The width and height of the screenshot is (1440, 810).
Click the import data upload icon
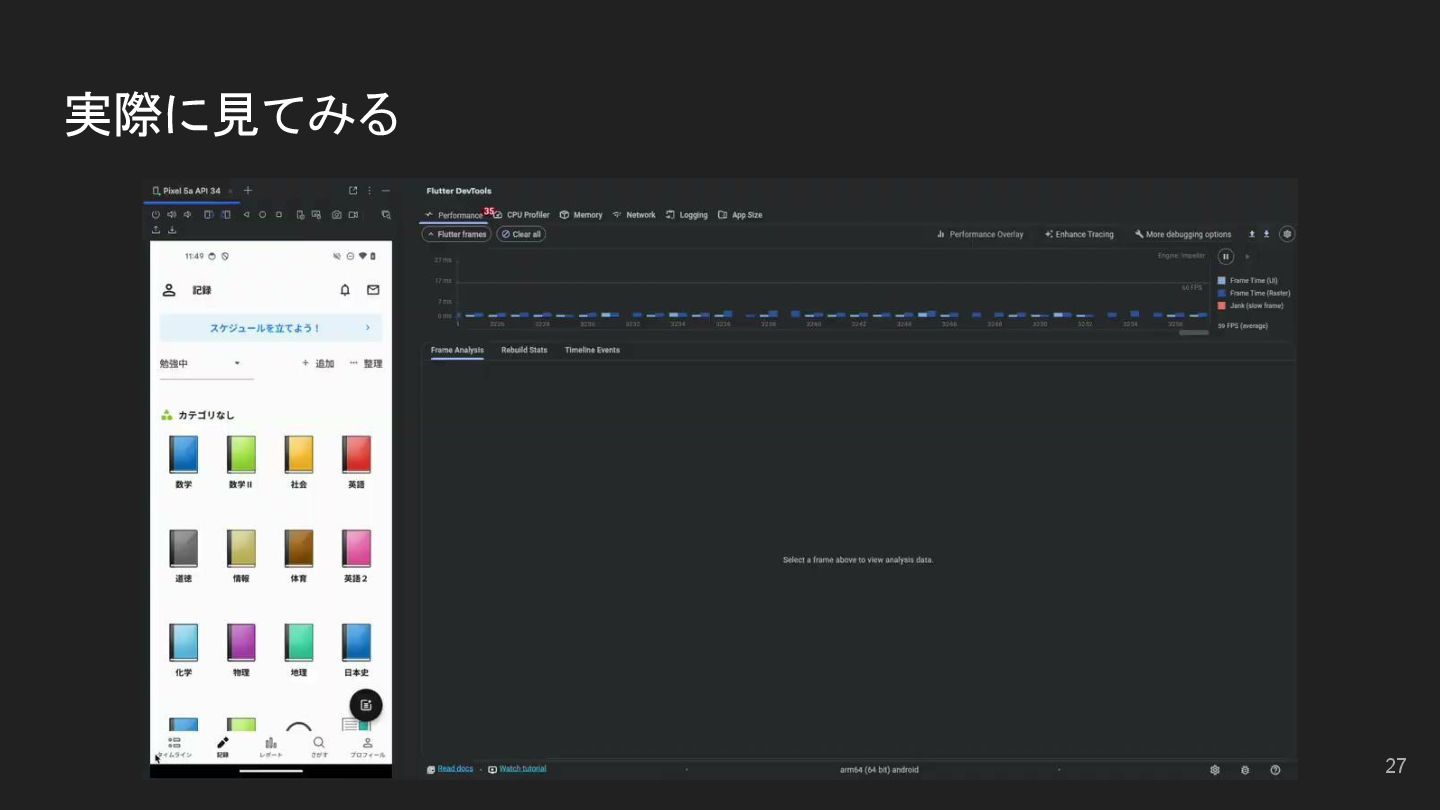[1252, 234]
